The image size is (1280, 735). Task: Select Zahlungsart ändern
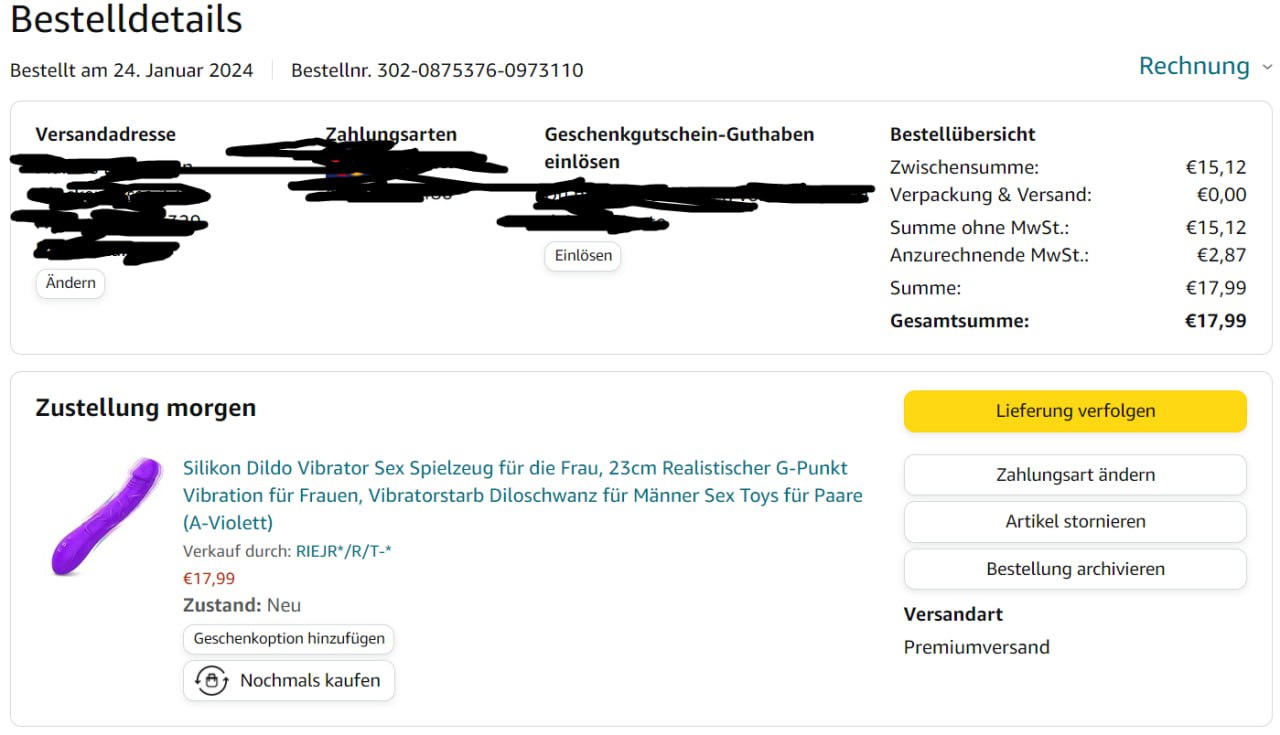pos(1075,475)
